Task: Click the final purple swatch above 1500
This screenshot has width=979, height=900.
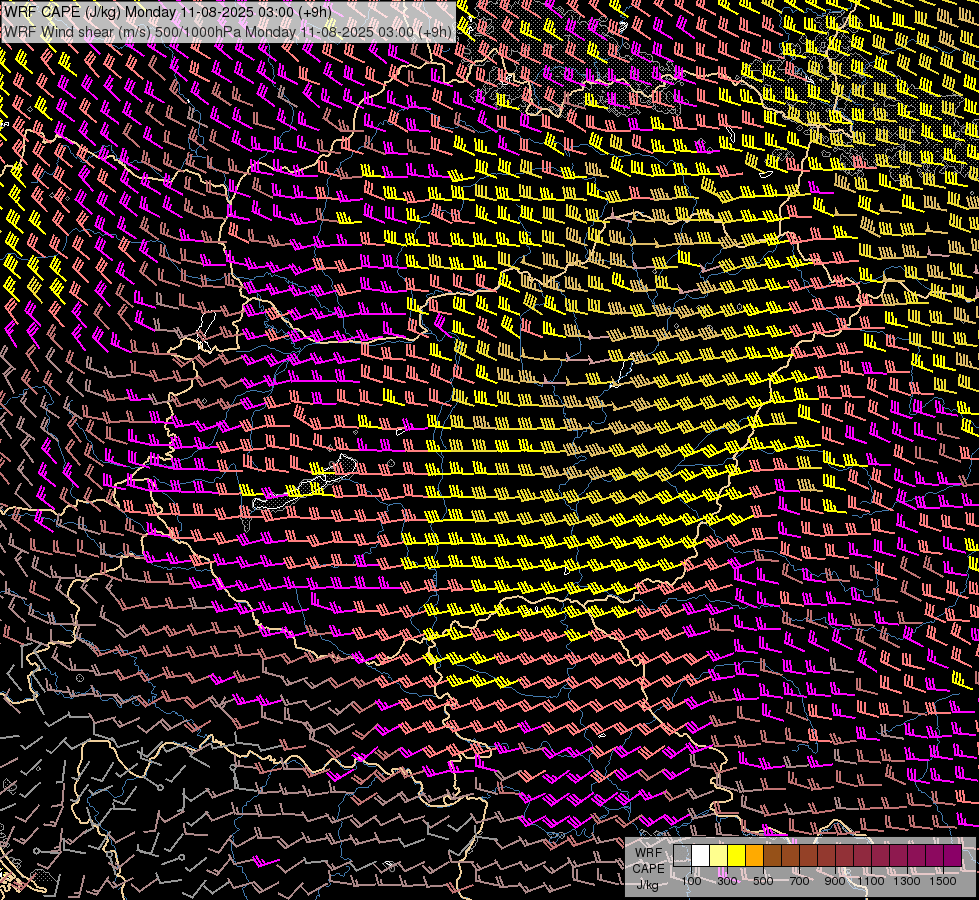Action: [953, 856]
